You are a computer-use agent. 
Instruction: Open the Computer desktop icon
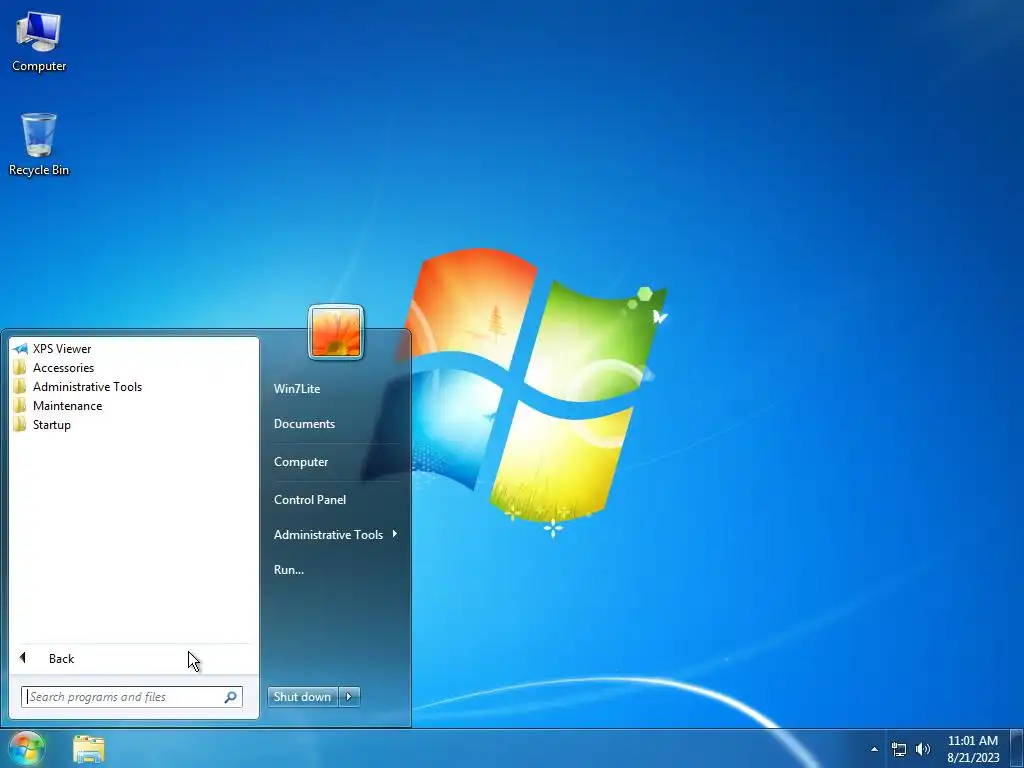click(x=39, y=42)
